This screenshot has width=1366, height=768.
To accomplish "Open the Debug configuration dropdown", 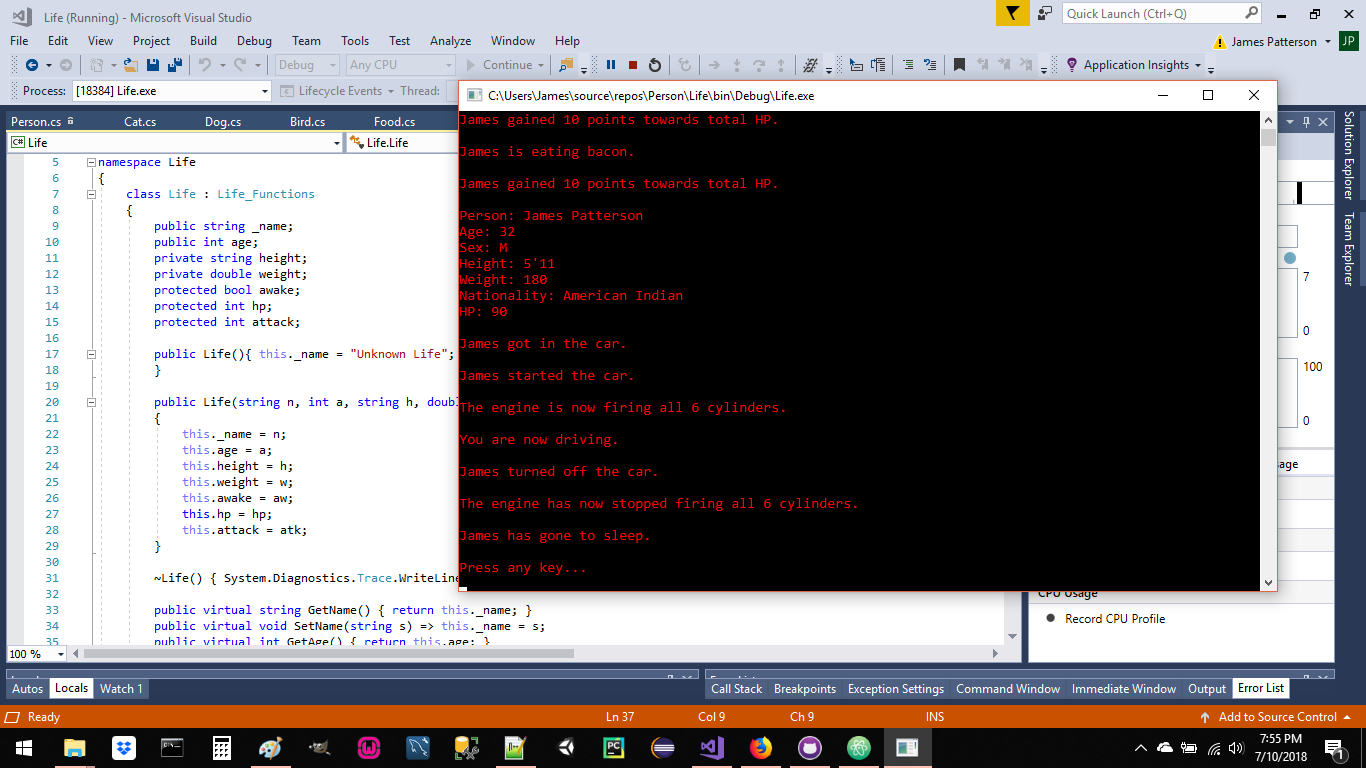I will coord(307,65).
